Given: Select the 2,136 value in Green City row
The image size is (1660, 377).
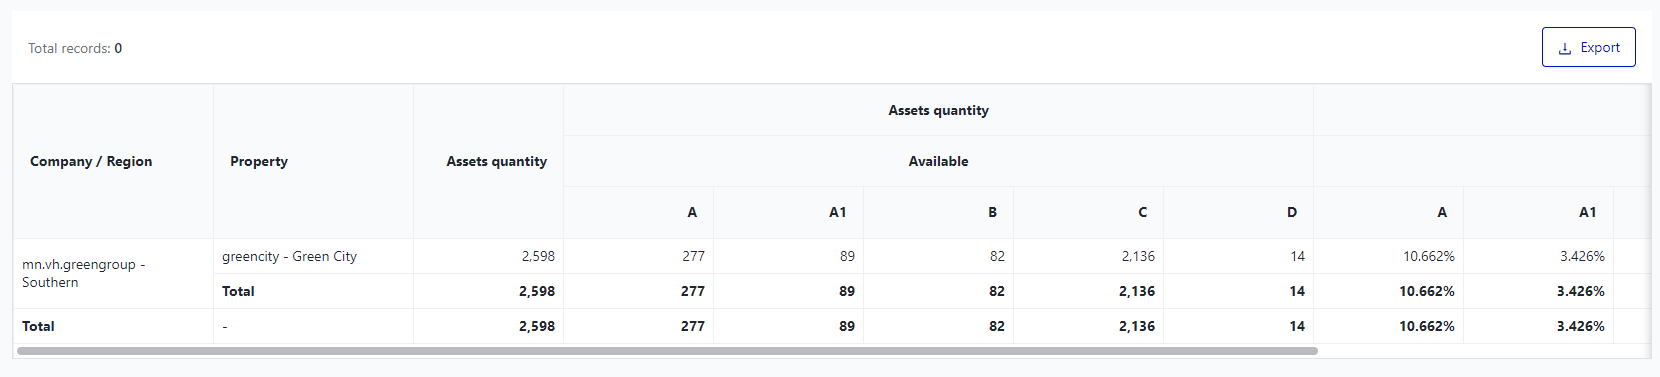Looking at the screenshot, I should (x=1138, y=256).
